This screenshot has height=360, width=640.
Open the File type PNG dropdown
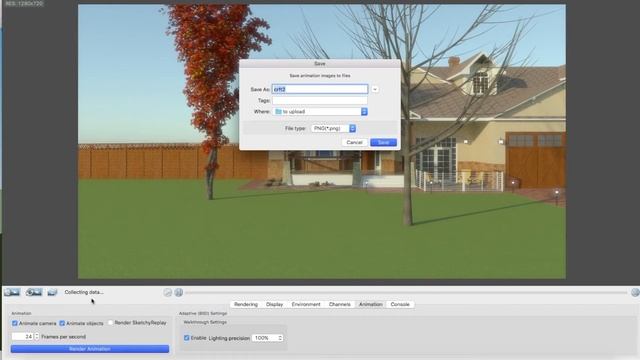coord(333,129)
